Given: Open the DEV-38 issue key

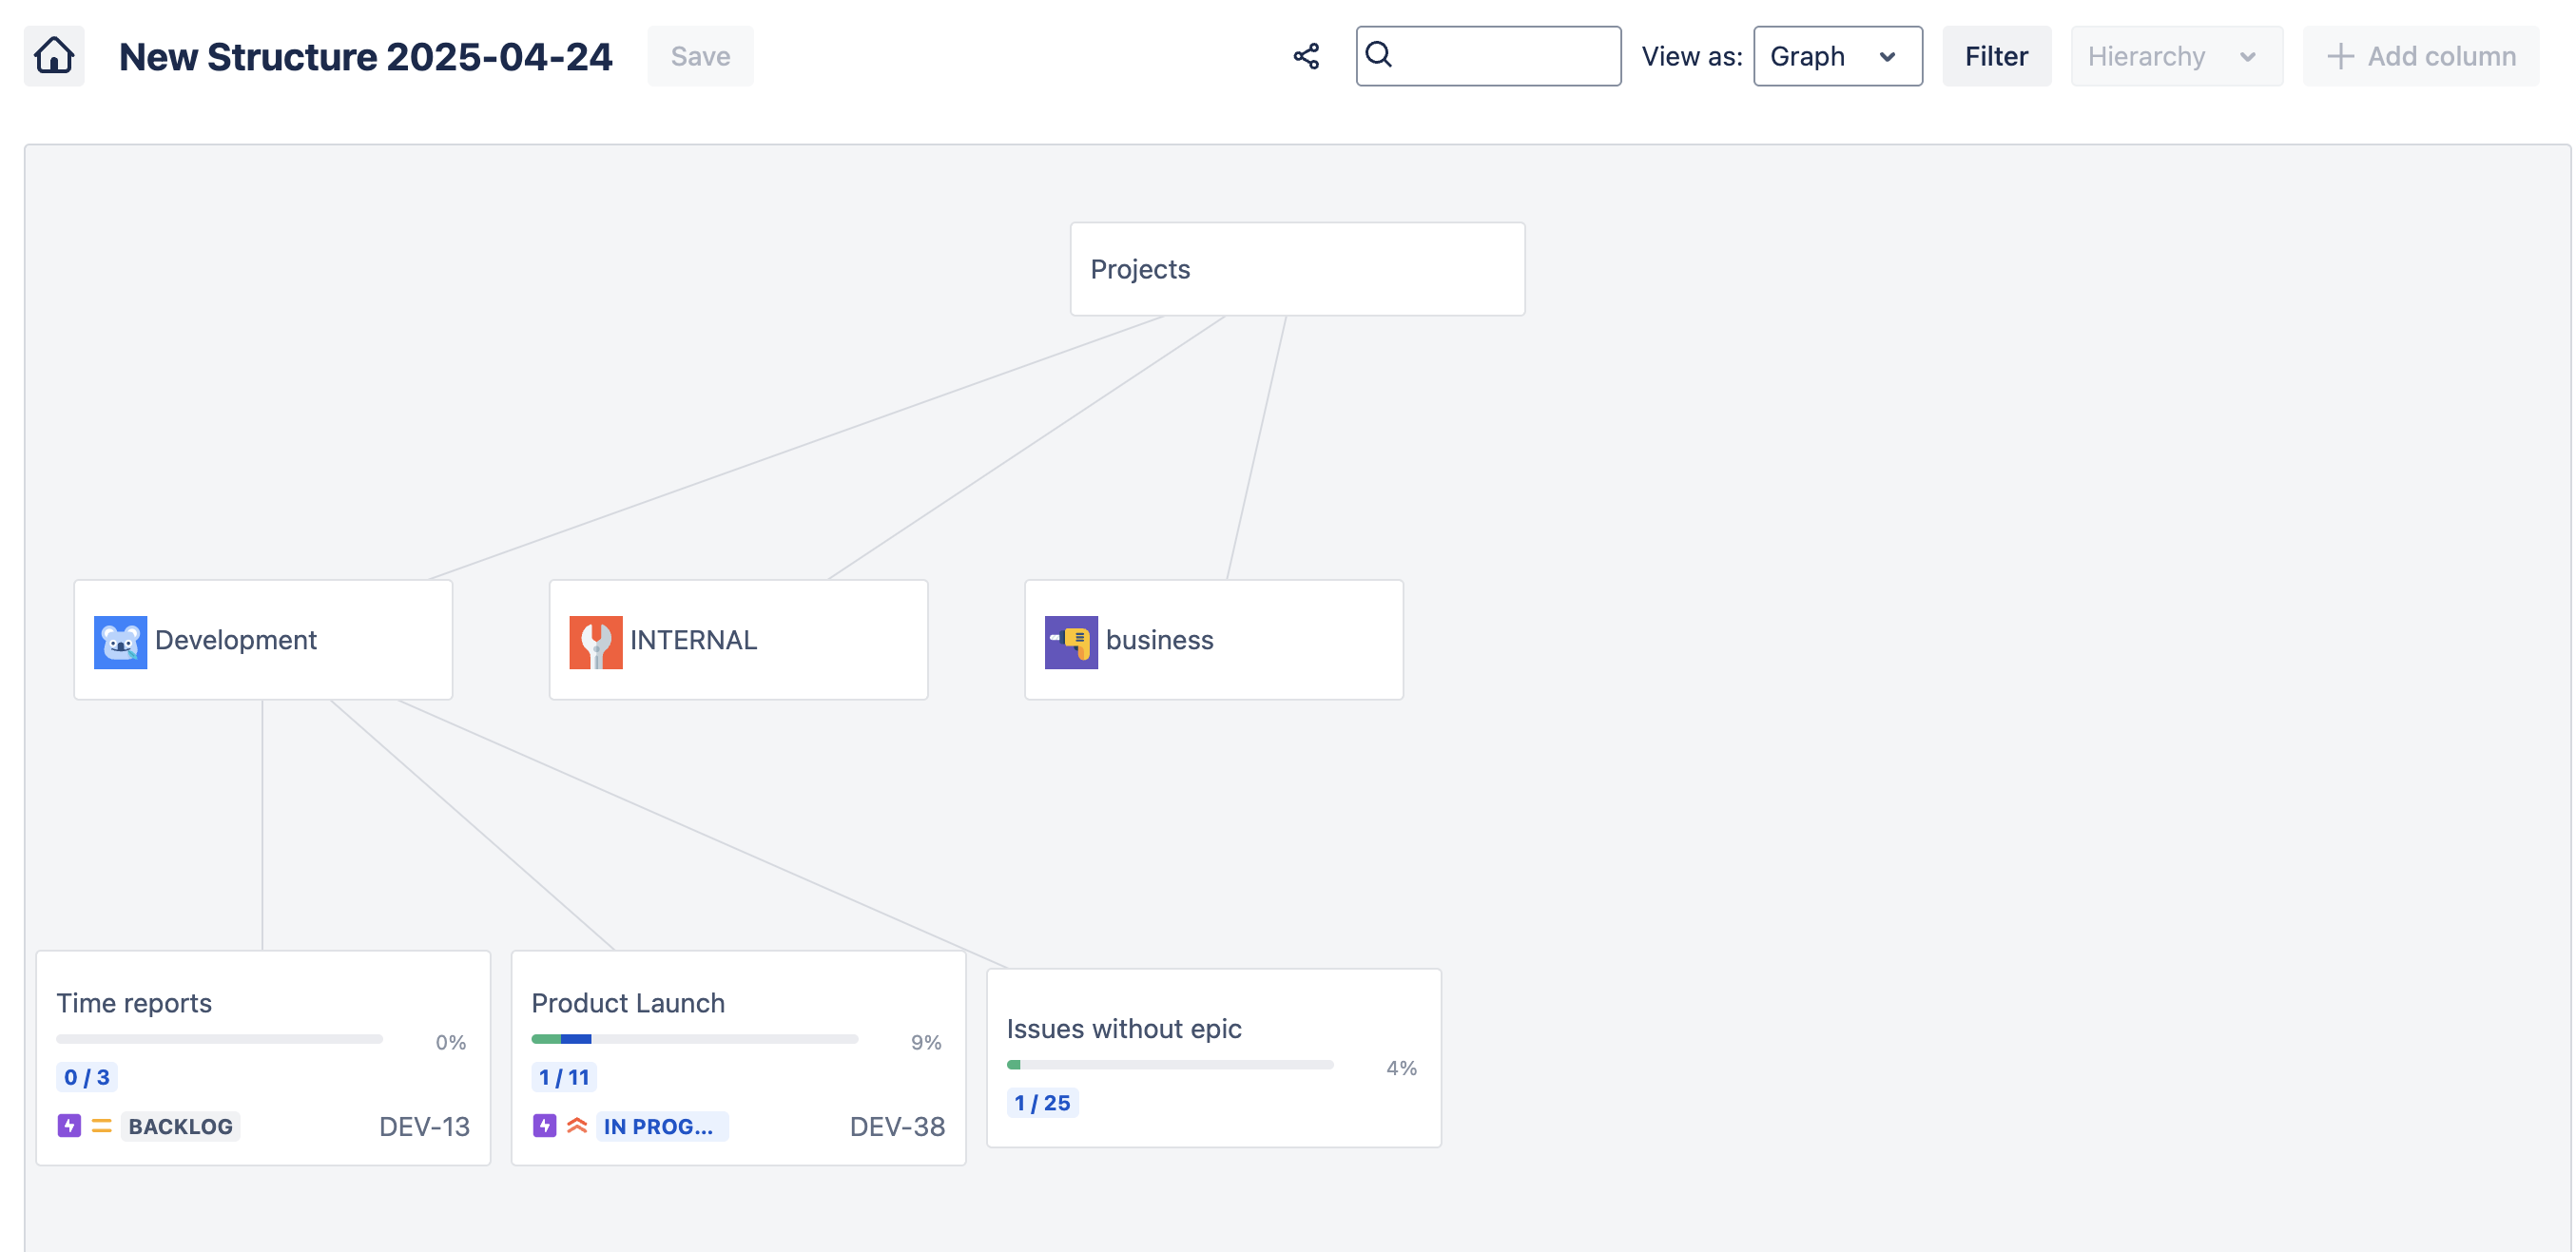Looking at the screenshot, I should tap(896, 1126).
